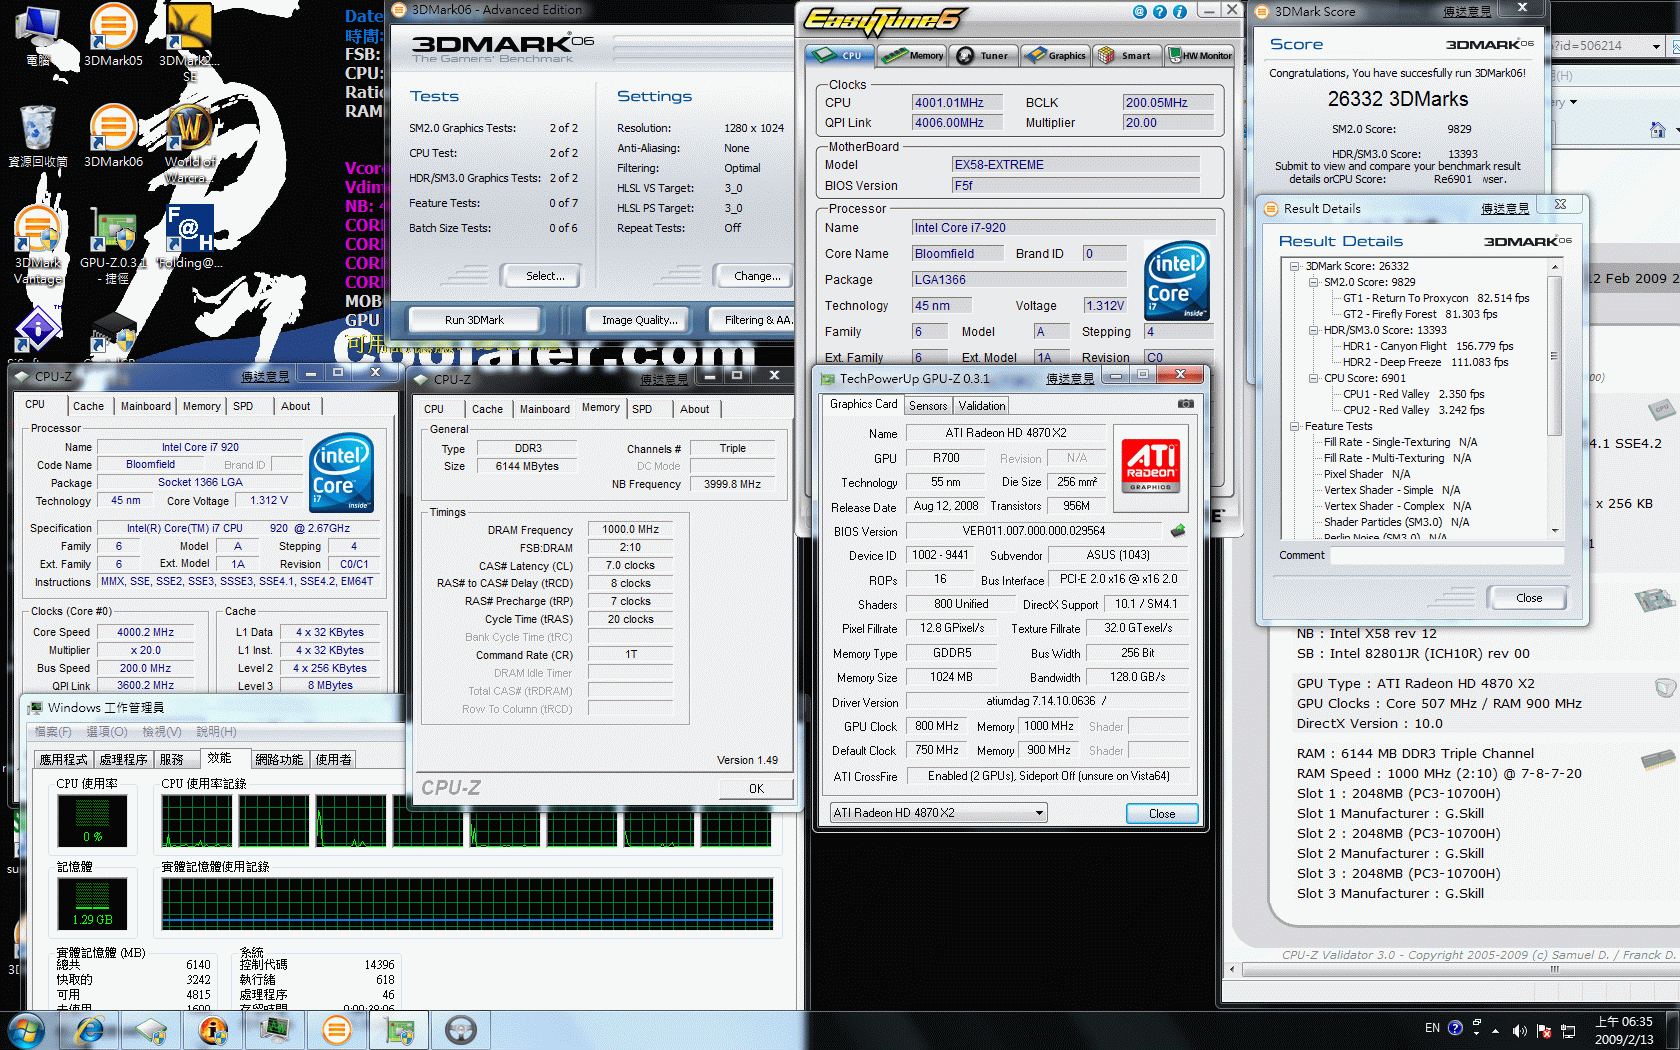
Task: Collapse the 'HDR/SM3.0 Score: 13393' tree node
Action: click(1313, 330)
